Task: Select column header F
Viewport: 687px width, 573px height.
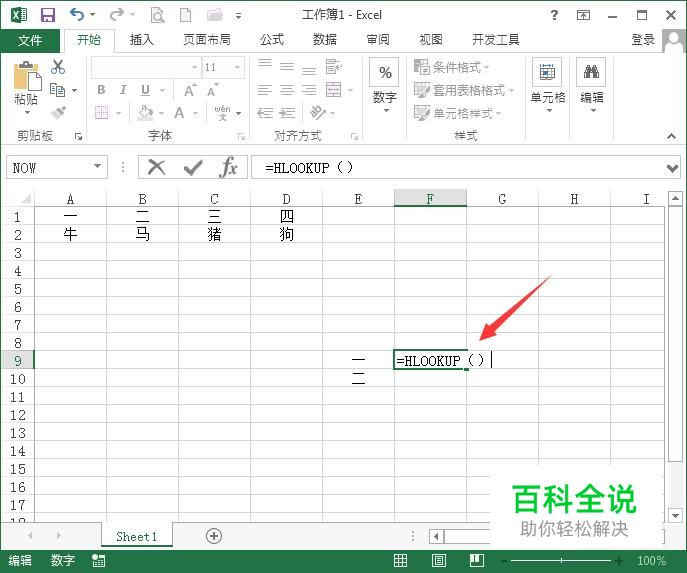Action: coord(430,198)
